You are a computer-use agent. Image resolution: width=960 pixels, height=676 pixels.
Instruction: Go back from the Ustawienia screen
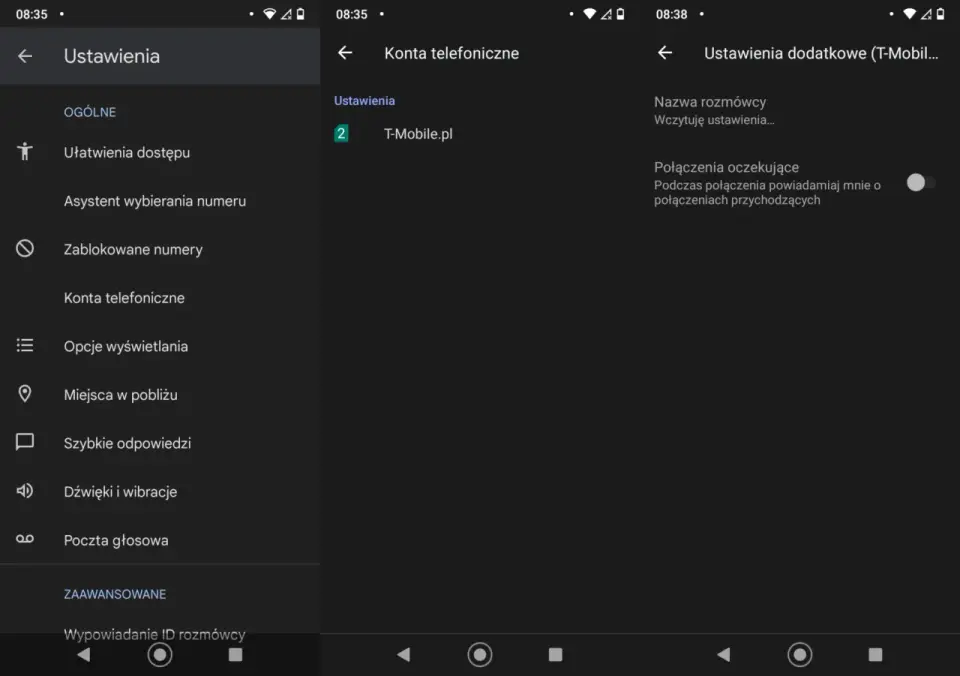[25, 56]
